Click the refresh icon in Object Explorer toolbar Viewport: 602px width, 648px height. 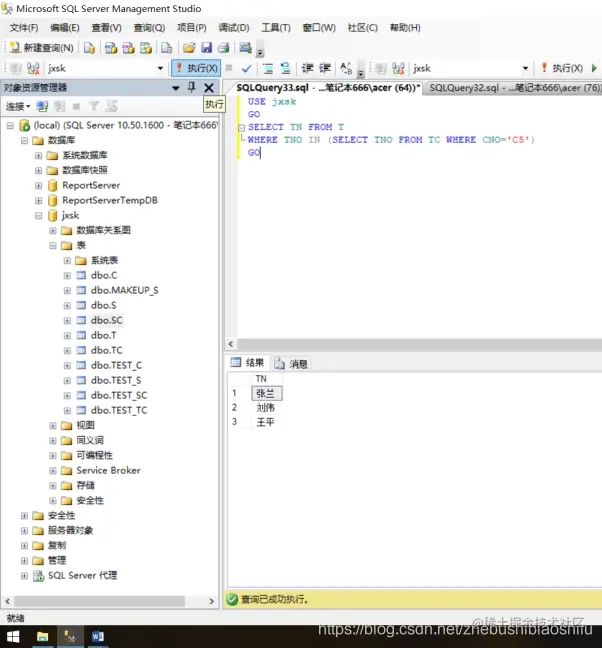(111, 107)
